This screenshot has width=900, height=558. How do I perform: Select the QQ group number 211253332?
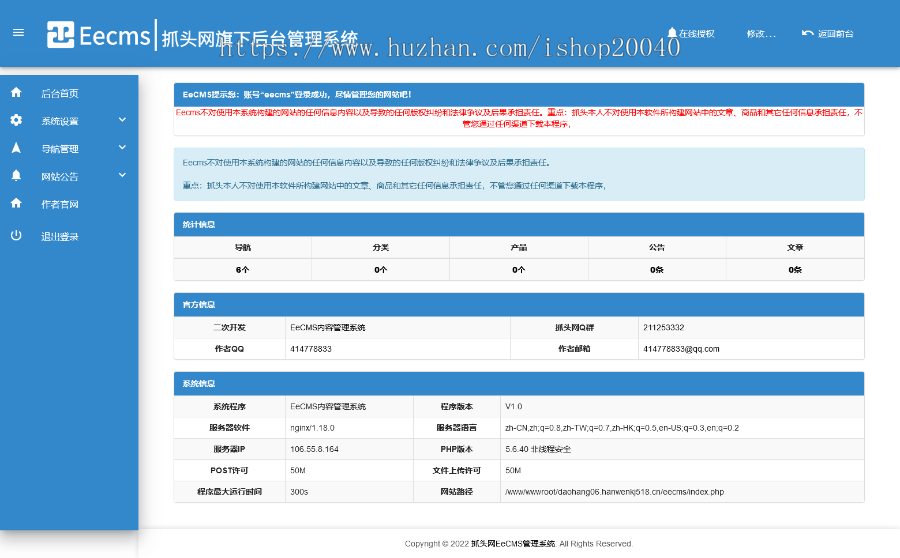664,327
